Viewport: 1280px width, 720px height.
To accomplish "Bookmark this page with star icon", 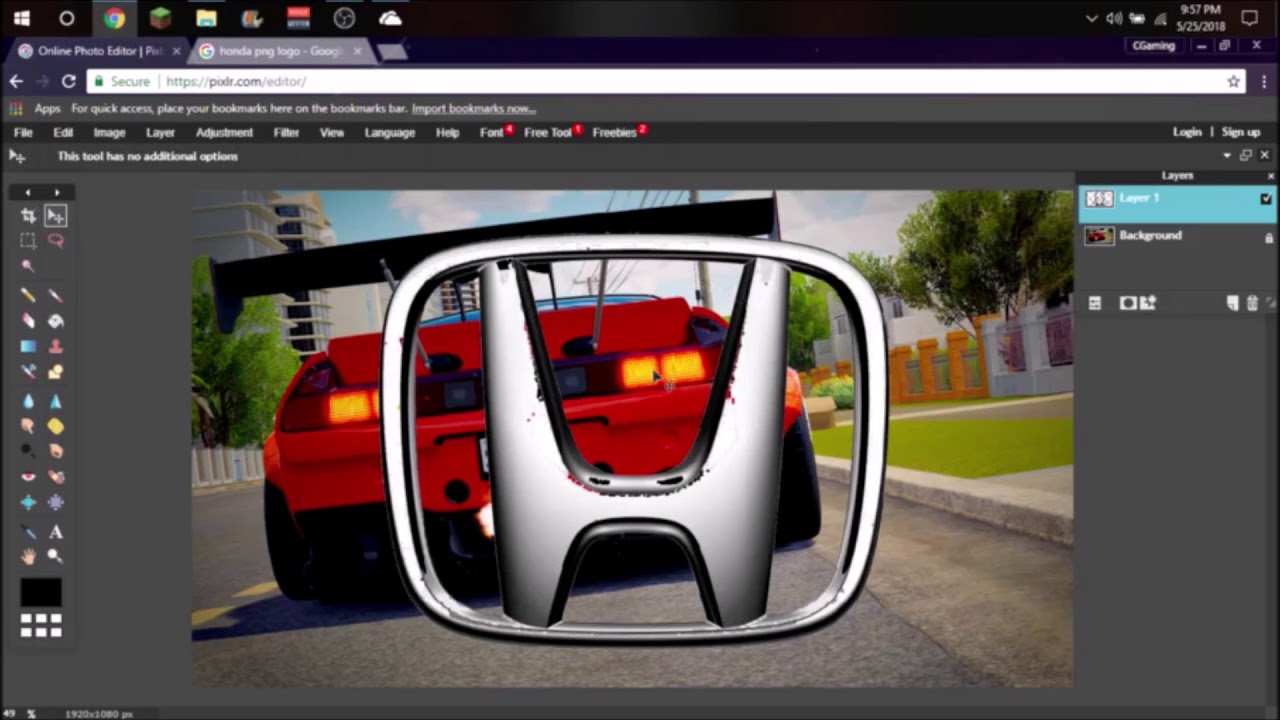I will (x=1234, y=81).
